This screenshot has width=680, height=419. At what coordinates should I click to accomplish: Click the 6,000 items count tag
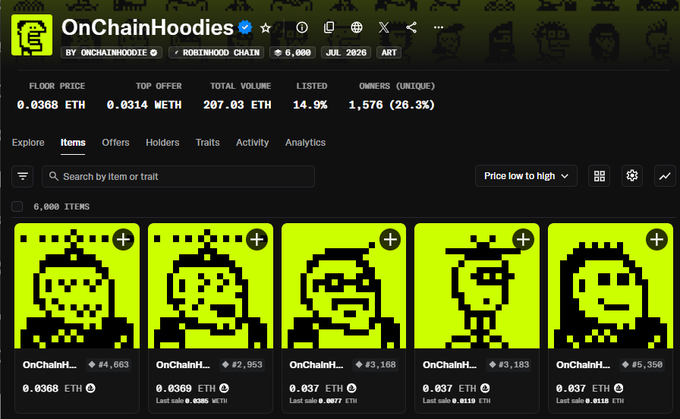293,52
